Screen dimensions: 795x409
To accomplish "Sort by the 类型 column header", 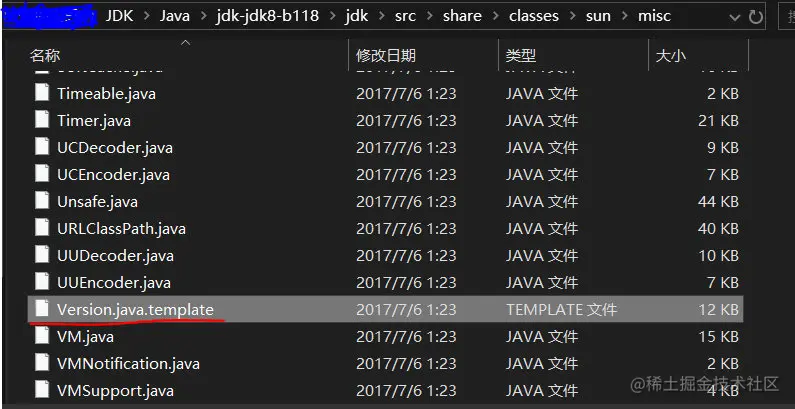I will point(520,55).
